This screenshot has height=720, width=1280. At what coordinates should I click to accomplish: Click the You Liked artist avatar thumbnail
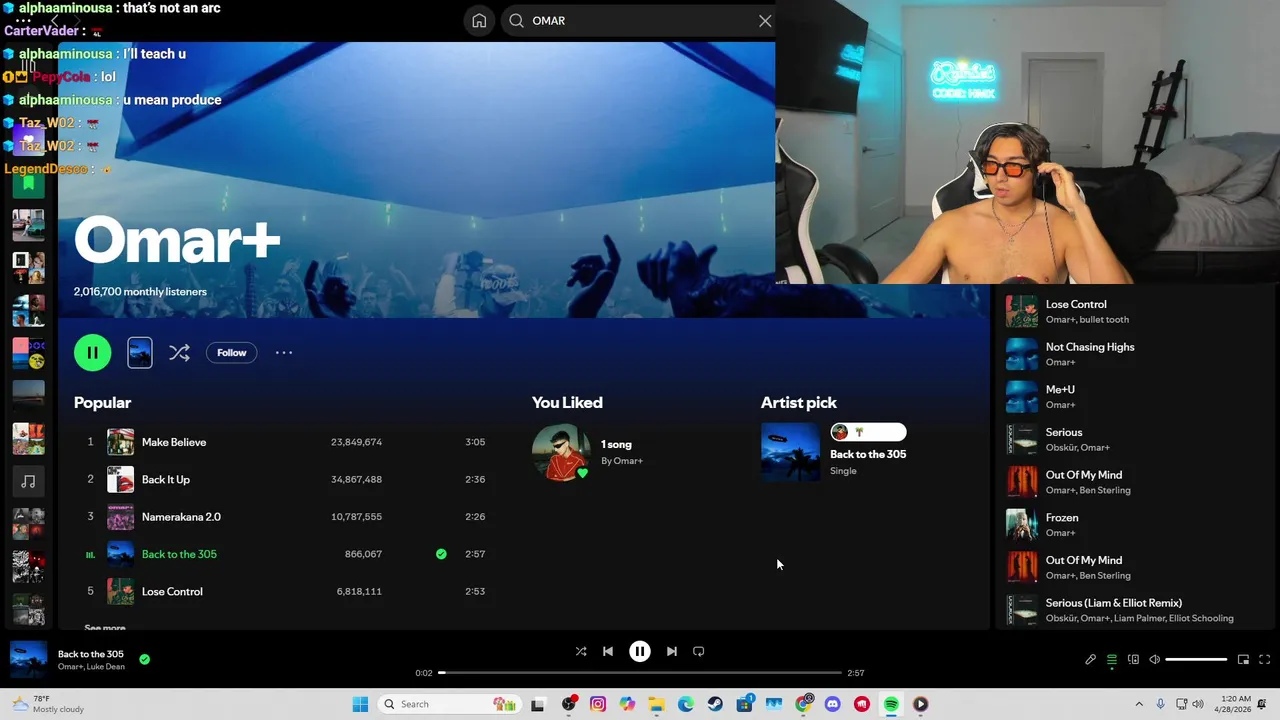coord(561,452)
